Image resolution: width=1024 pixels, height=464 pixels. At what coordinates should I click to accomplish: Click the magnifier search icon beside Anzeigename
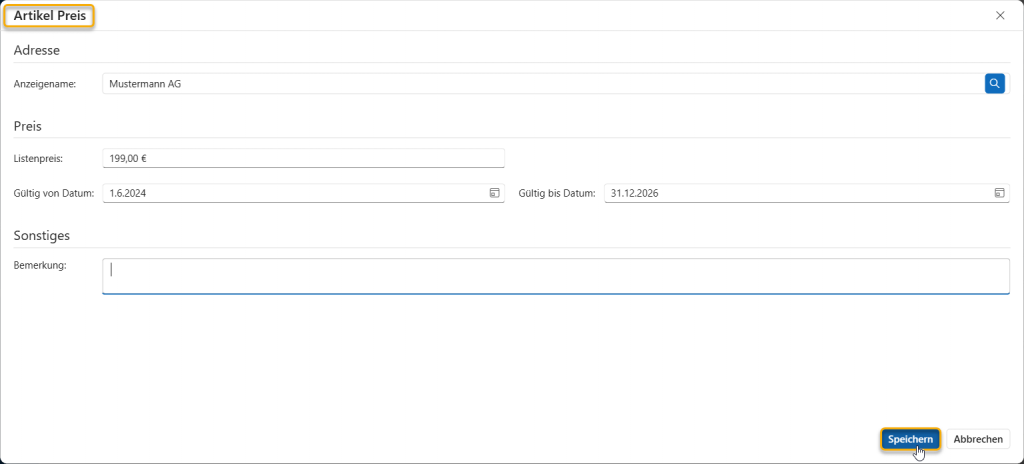tap(994, 84)
